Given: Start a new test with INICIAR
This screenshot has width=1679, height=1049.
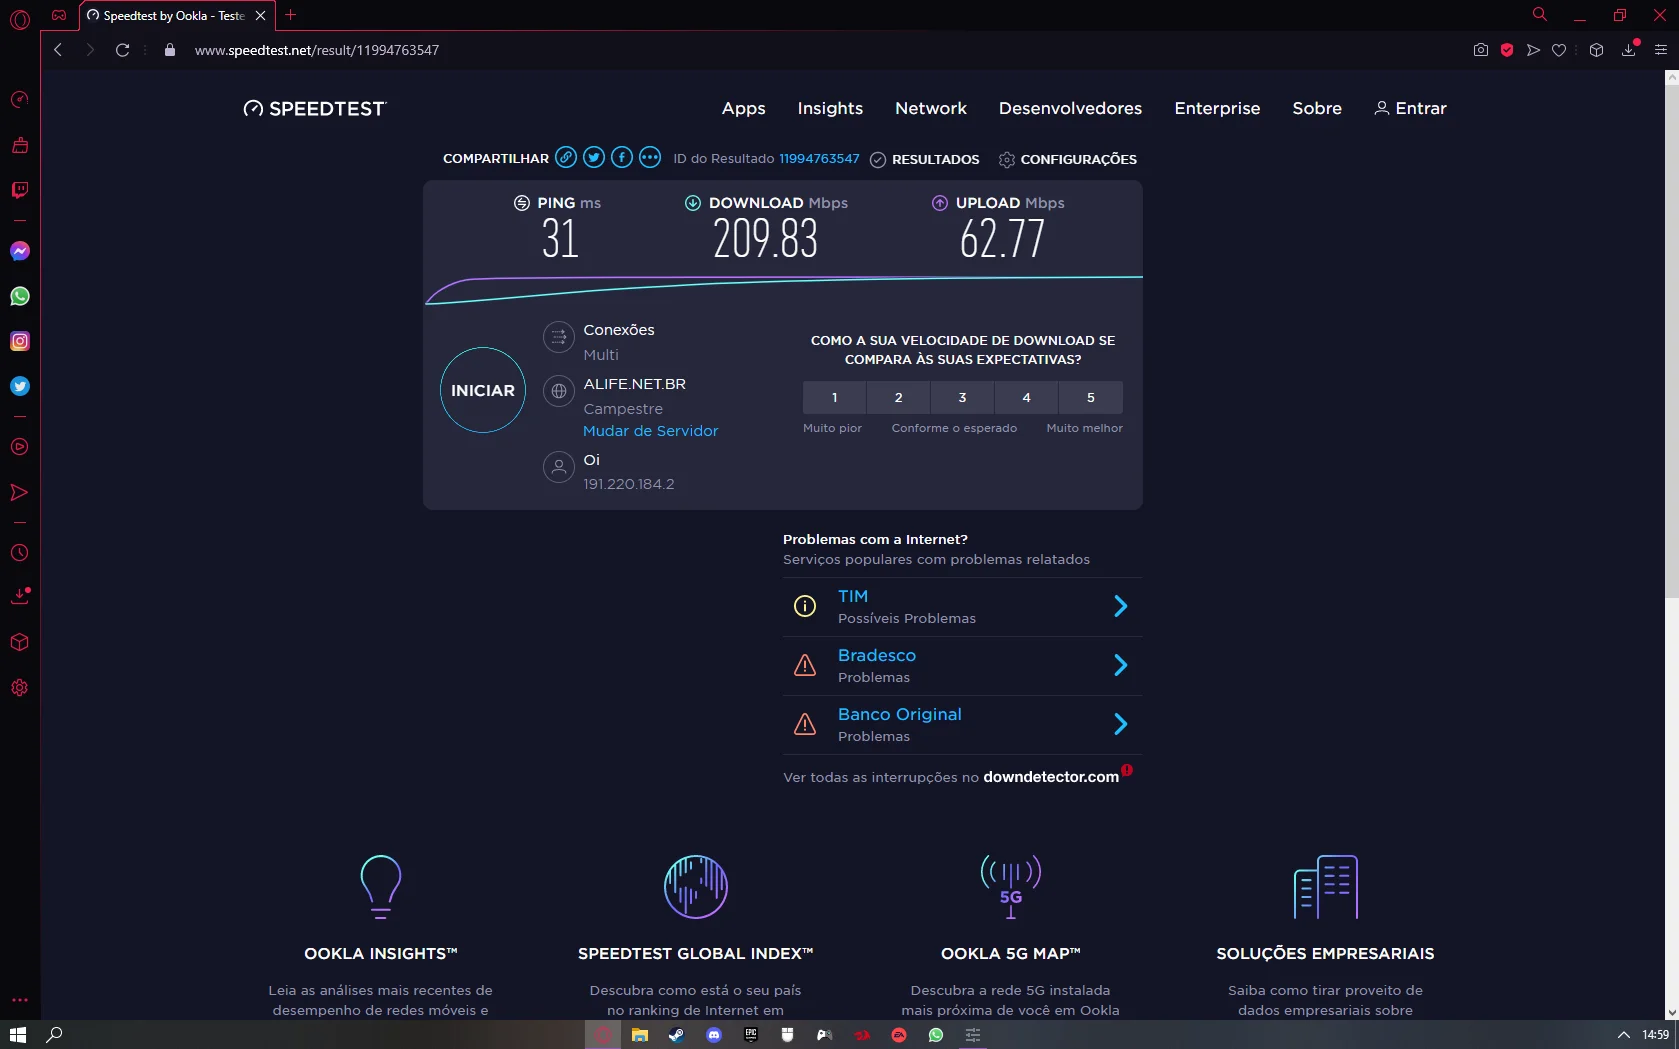Looking at the screenshot, I should pos(483,390).
